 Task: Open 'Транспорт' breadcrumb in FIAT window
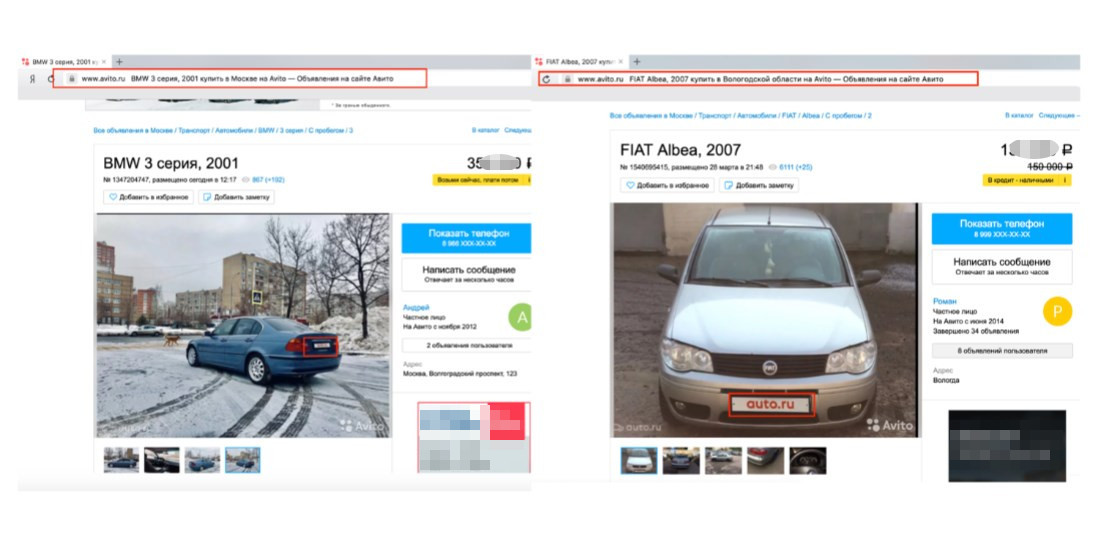(714, 116)
